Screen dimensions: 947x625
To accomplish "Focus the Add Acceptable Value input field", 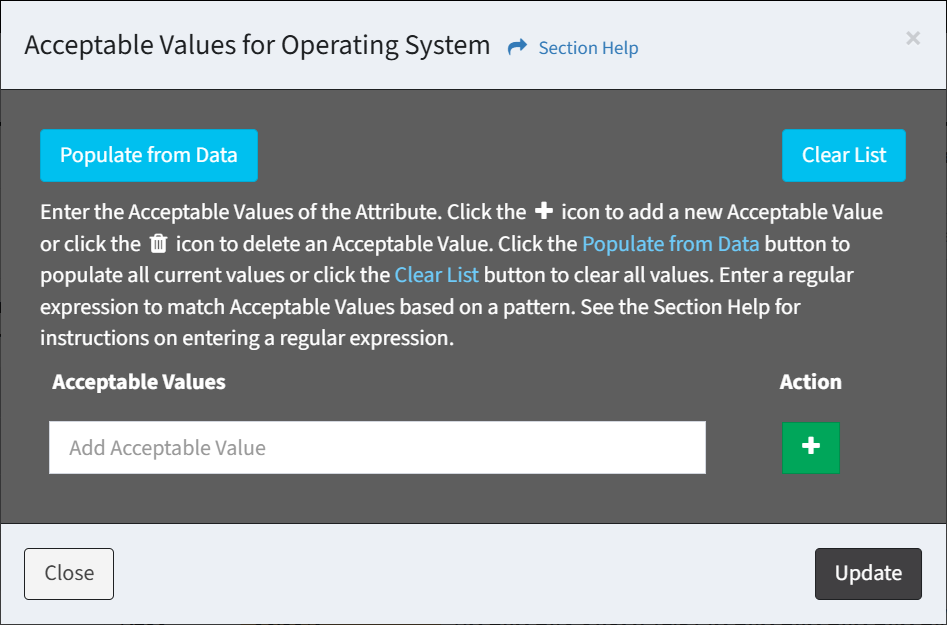I will pos(377,447).
